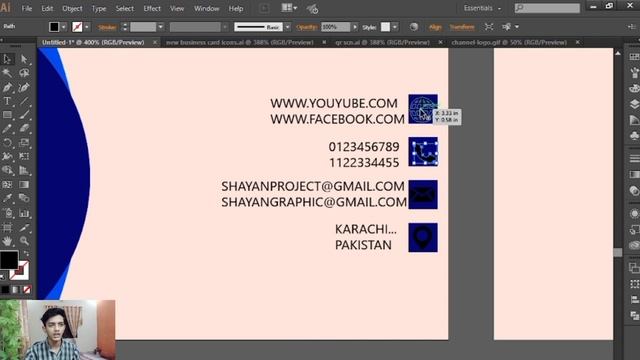Select the Artboard tool
Viewport: 640px width, 360px height.
tap(7, 227)
